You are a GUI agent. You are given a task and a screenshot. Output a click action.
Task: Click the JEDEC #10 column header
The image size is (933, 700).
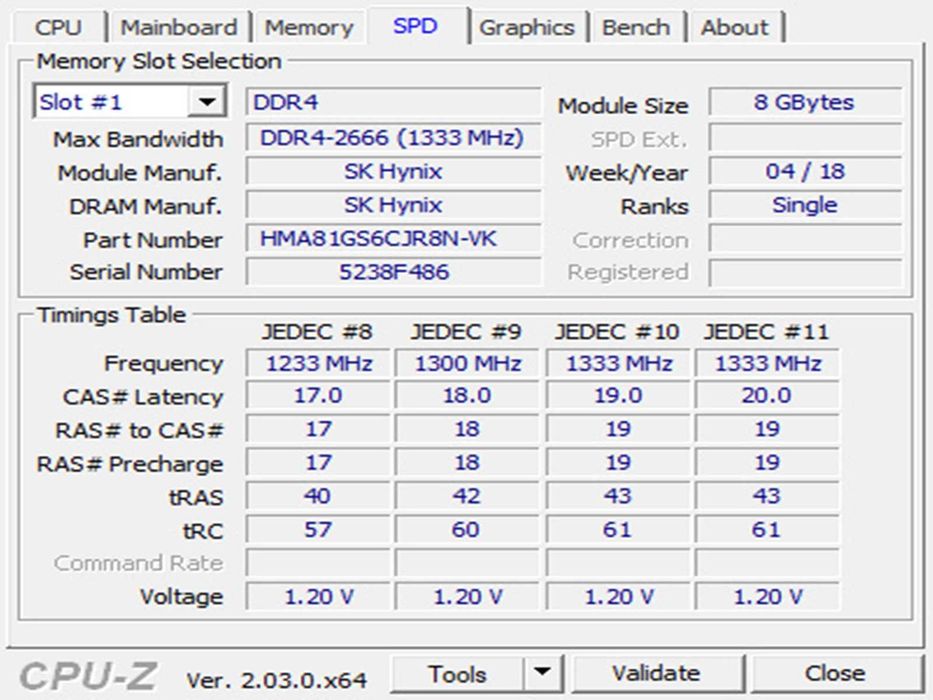(x=617, y=332)
